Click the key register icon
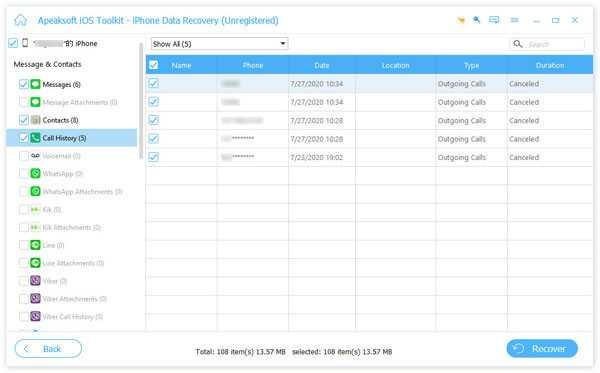Screen dimensions: 600x373 point(477,20)
